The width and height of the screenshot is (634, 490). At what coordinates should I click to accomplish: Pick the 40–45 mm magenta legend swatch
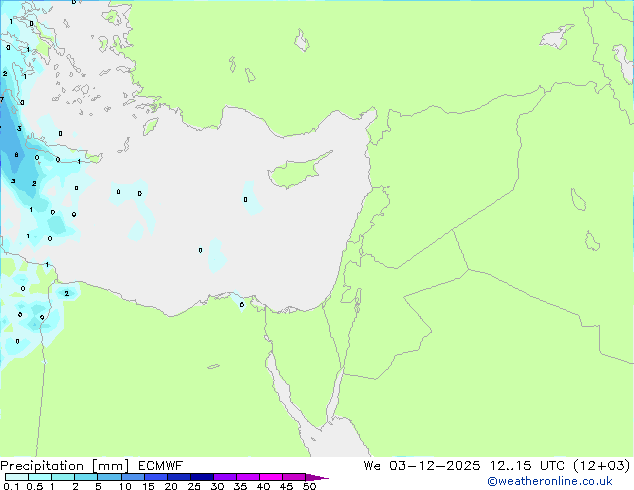[271, 477]
